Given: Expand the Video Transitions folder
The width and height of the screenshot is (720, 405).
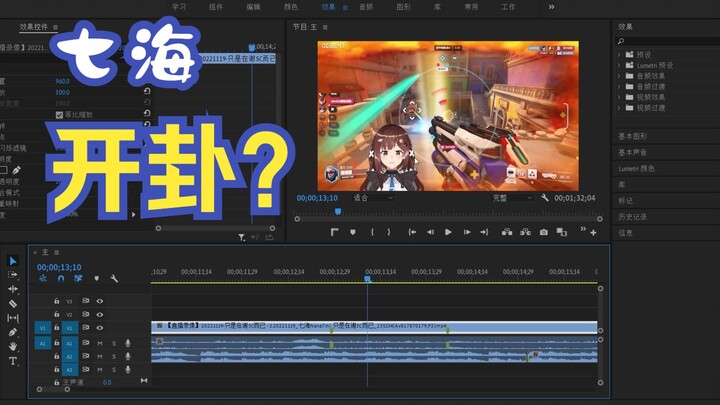Looking at the screenshot, I should [x=619, y=108].
